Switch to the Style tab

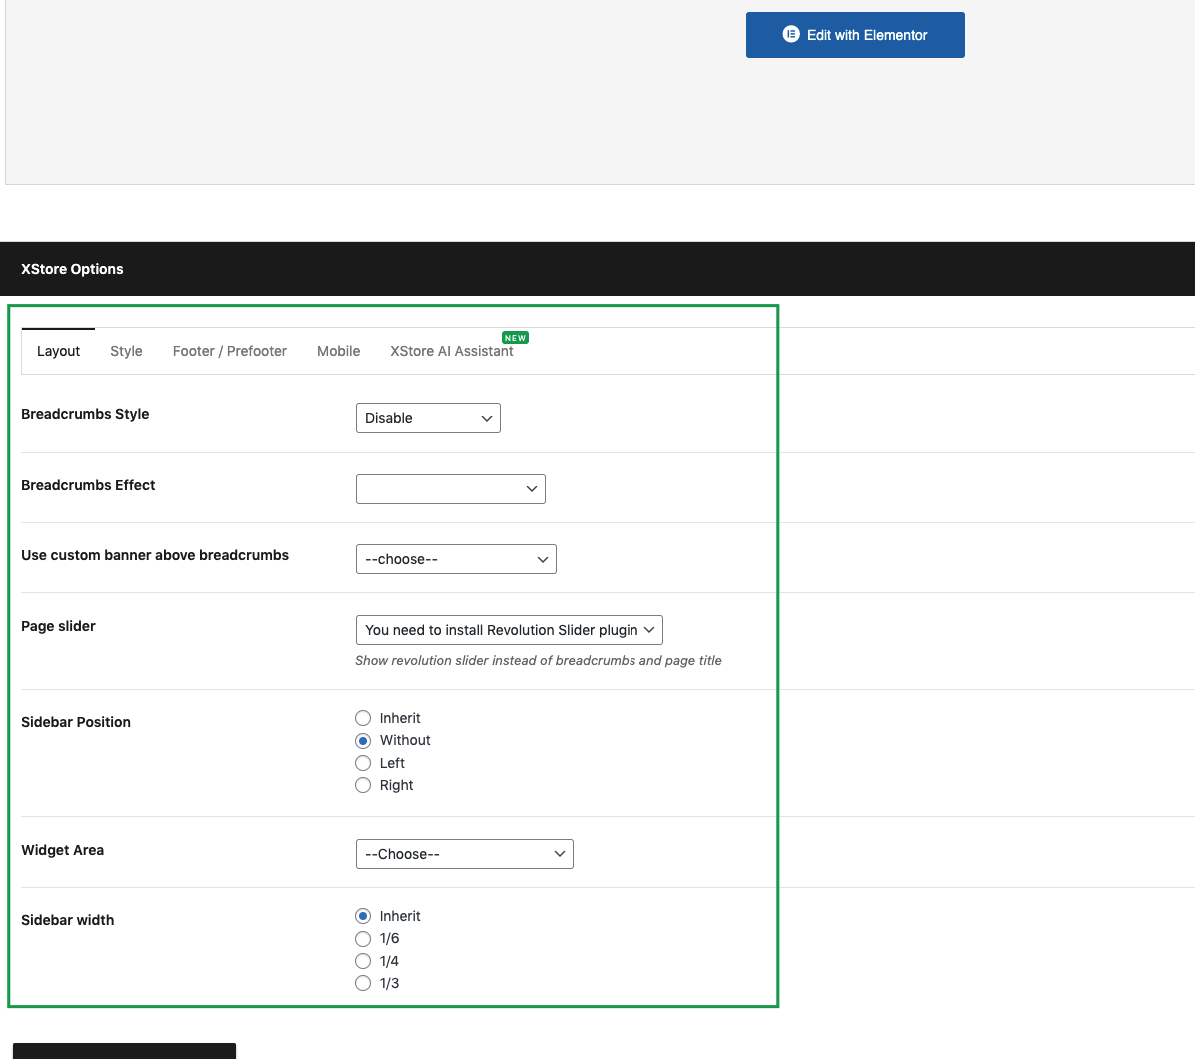pos(127,351)
